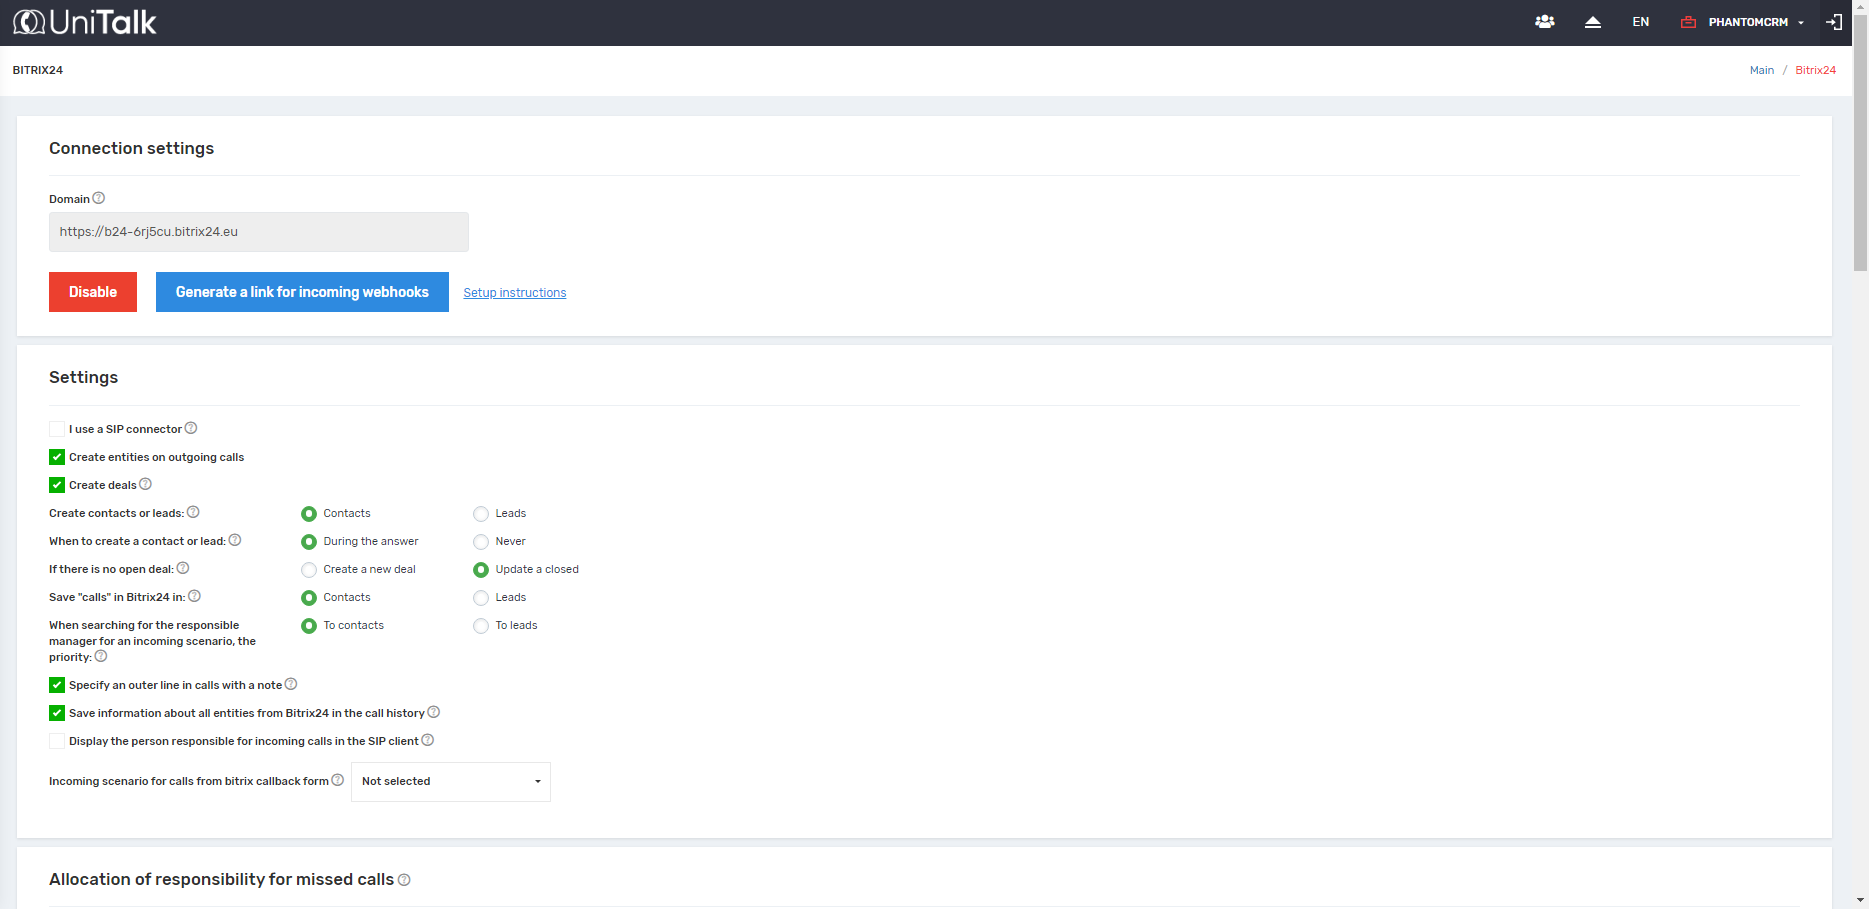
Task: Open the EN language selector
Action: tap(1640, 22)
